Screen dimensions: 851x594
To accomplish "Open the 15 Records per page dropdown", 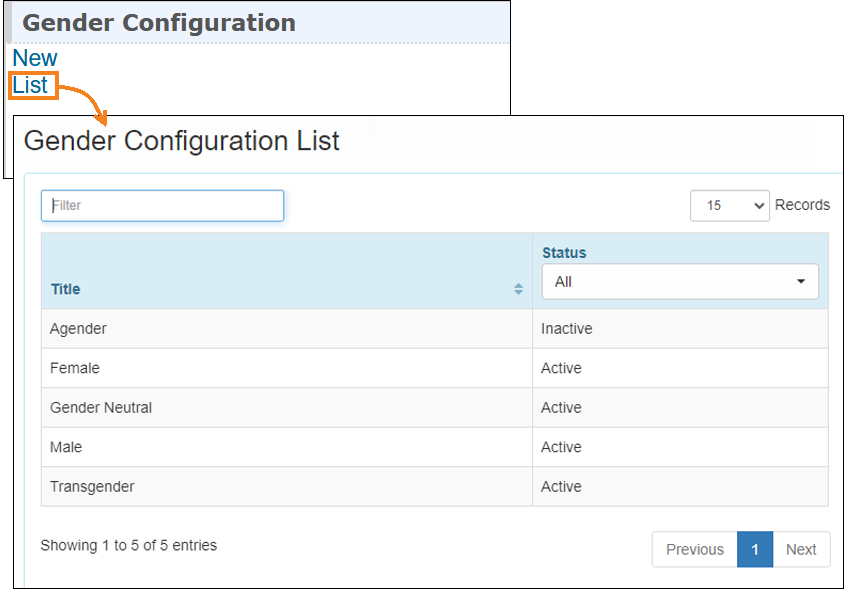I will point(729,206).
